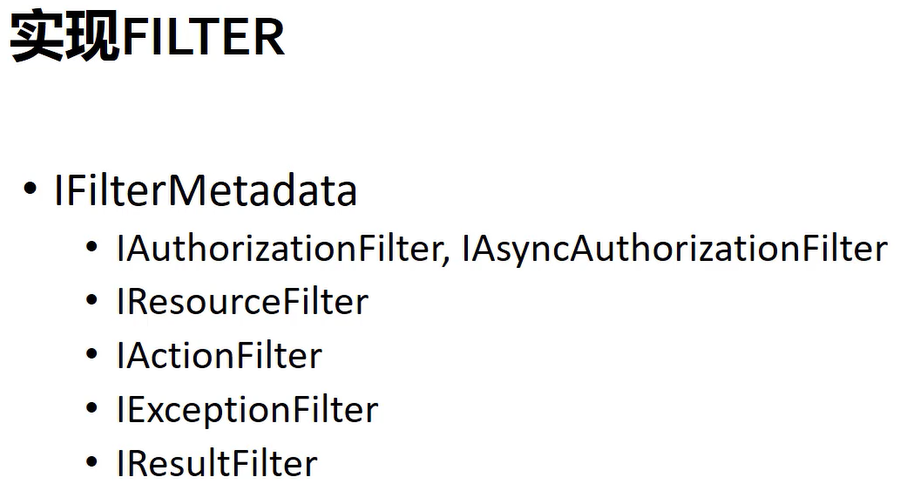The image size is (911, 500).
Task: Click 'Metadata' portion of IFilterMetadata
Action: click(x=263, y=190)
